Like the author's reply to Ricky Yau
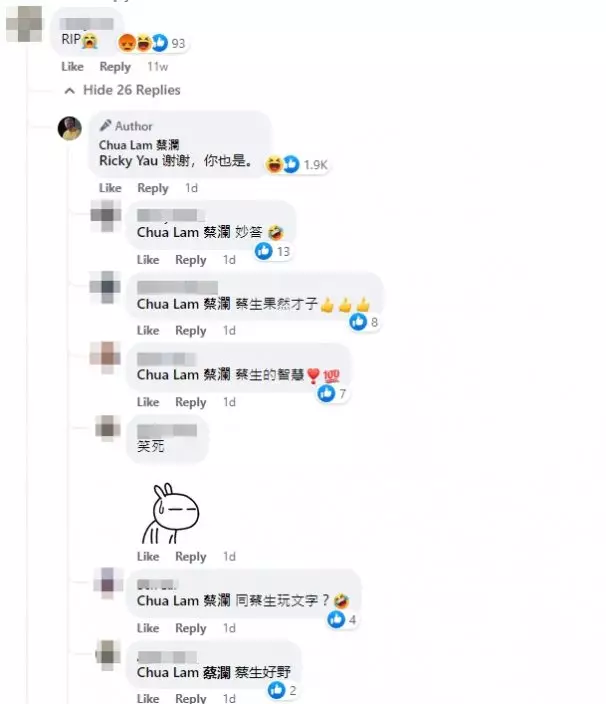The height and width of the screenshot is (704, 606). tap(110, 188)
